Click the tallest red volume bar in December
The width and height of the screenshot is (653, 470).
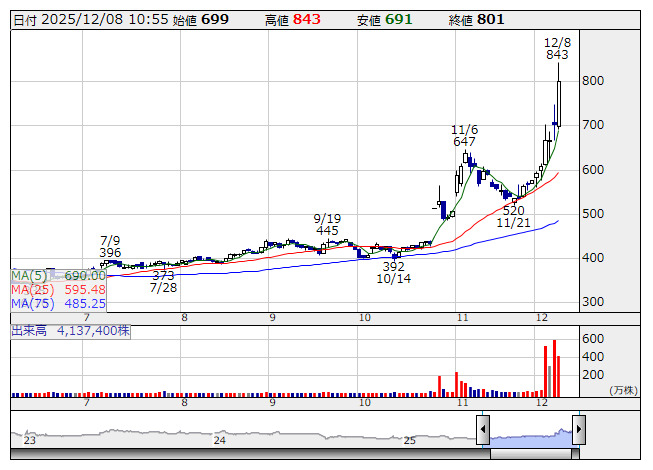553,368
